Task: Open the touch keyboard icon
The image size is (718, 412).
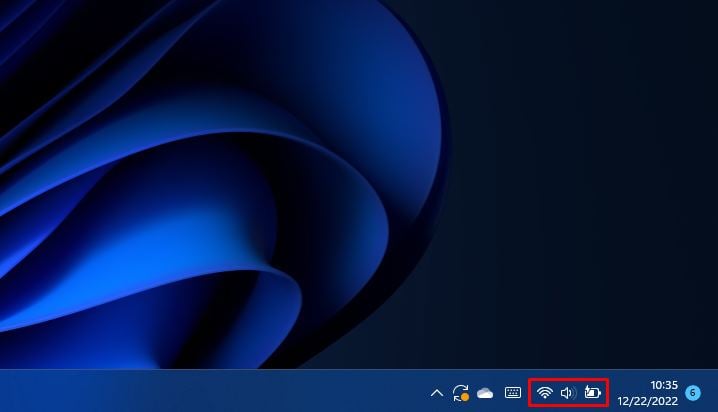Action: (x=513, y=392)
